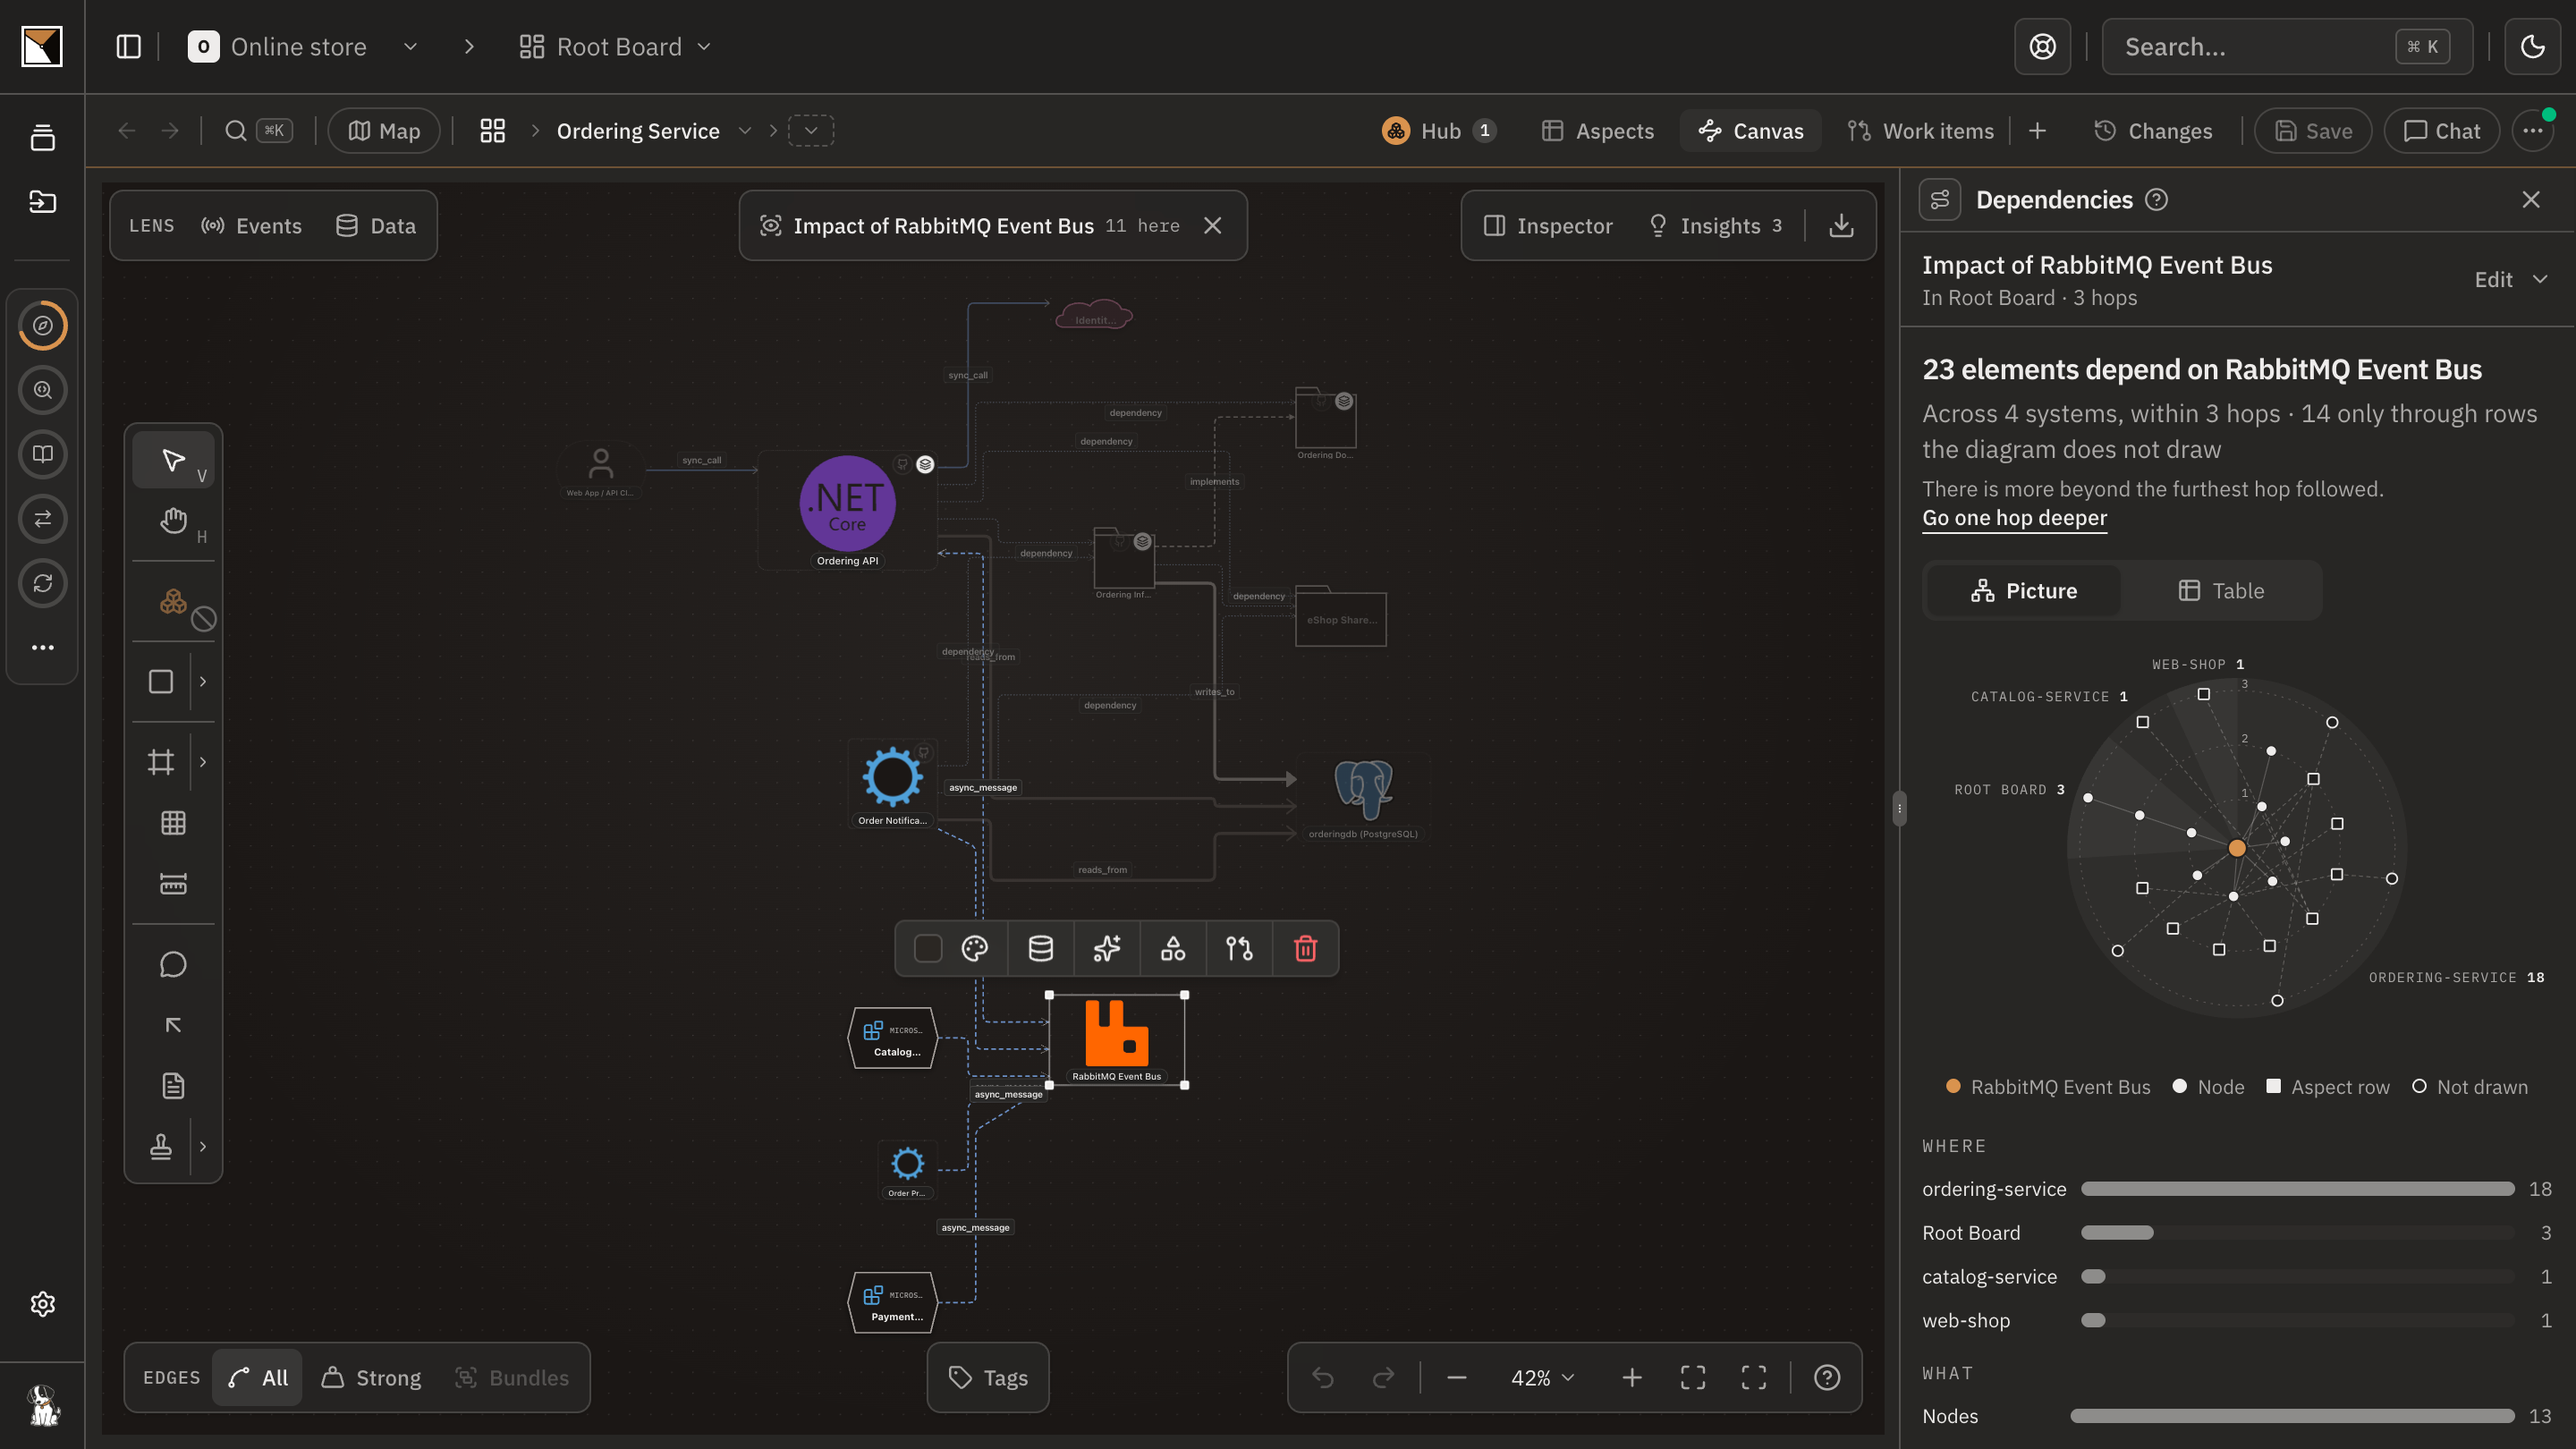Expand the Online store workspace dropdown
2576x1449 pixels.
[410, 47]
